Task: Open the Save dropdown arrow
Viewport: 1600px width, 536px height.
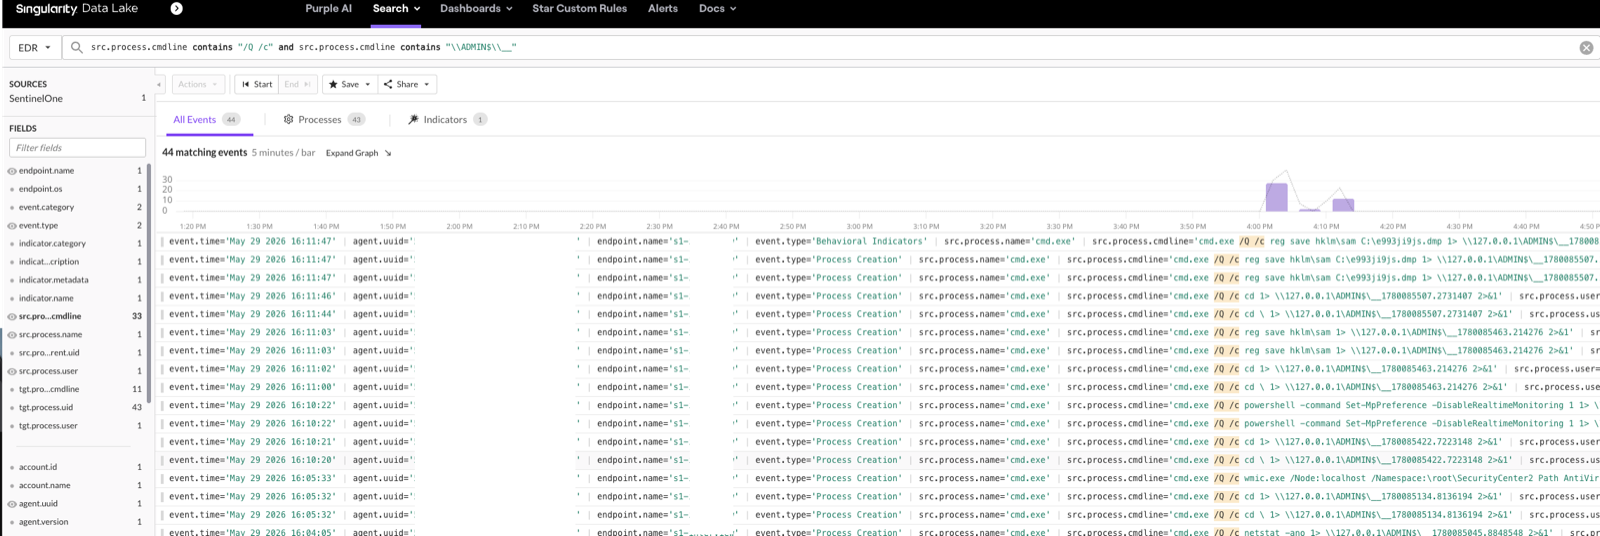Action: click(368, 85)
